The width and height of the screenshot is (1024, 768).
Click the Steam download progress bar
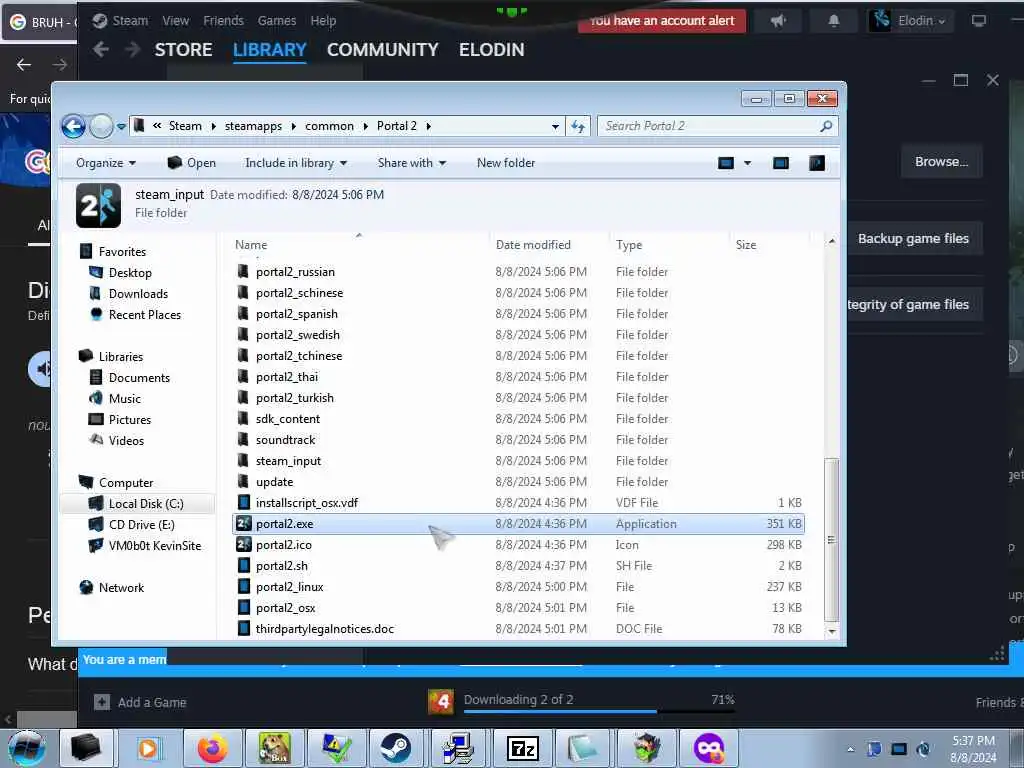coord(599,711)
